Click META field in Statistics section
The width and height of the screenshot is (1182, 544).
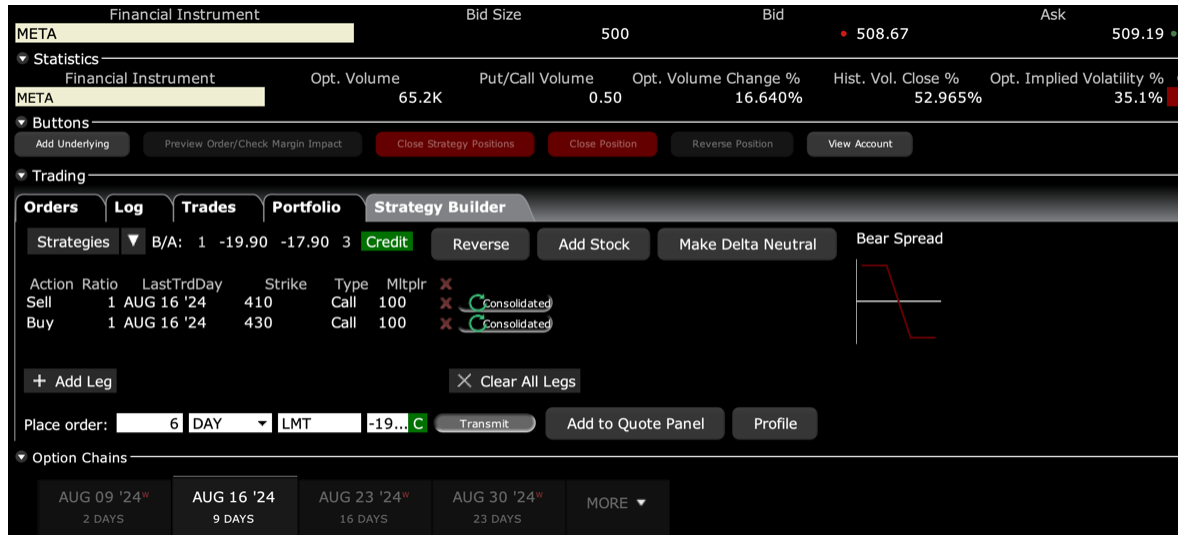(140, 97)
